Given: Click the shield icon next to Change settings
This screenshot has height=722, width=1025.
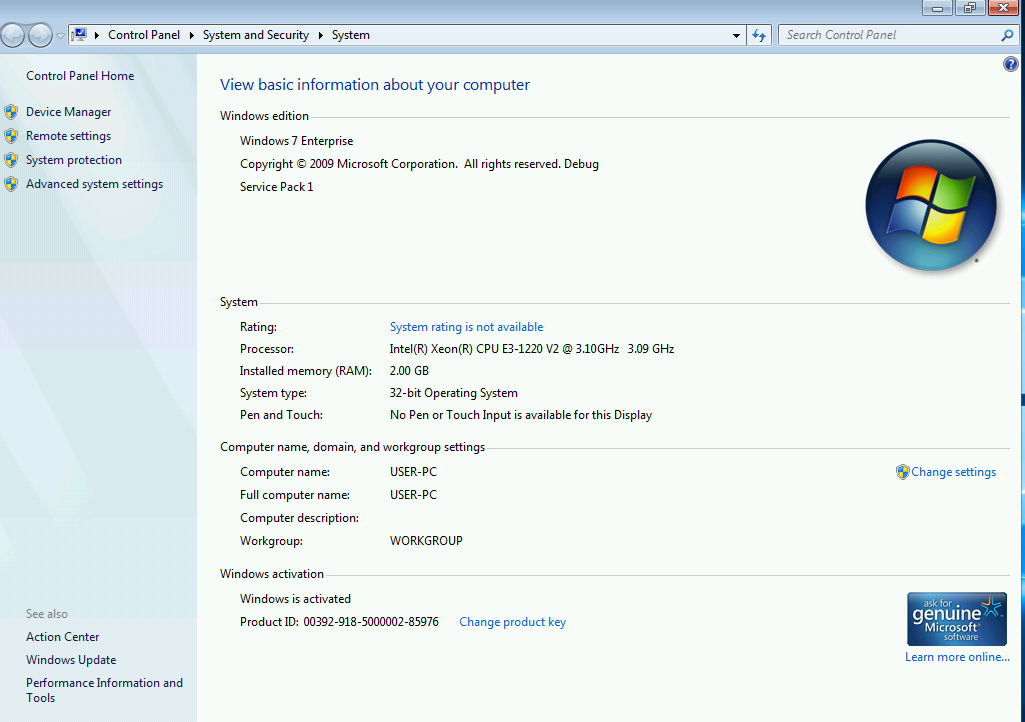Looking at the screenshot, I should (903, 472).
